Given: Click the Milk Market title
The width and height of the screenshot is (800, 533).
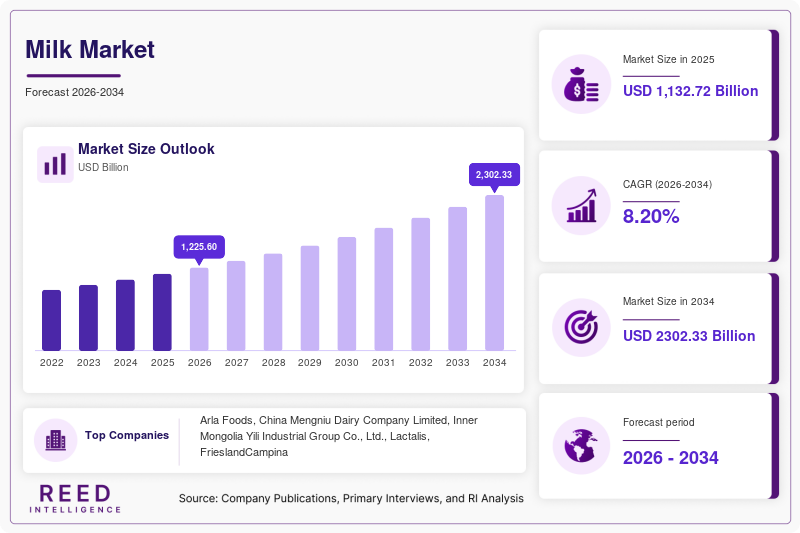Looking at the screenshot, I should click(90, 50).
